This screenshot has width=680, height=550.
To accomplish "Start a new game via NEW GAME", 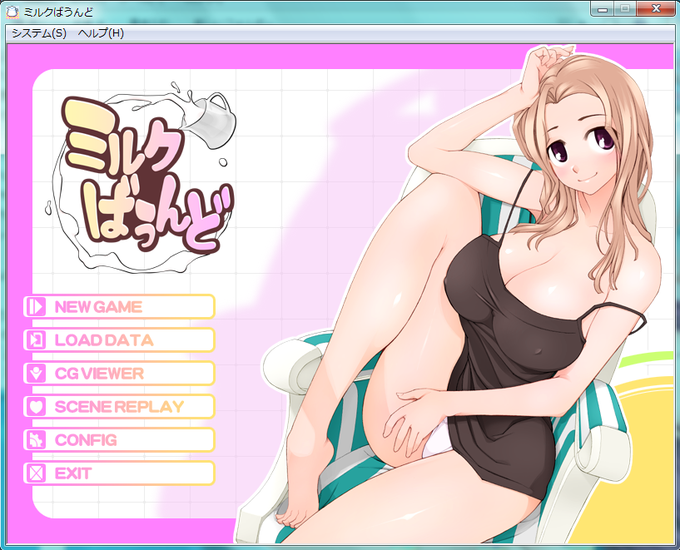I will pos(119,307).
